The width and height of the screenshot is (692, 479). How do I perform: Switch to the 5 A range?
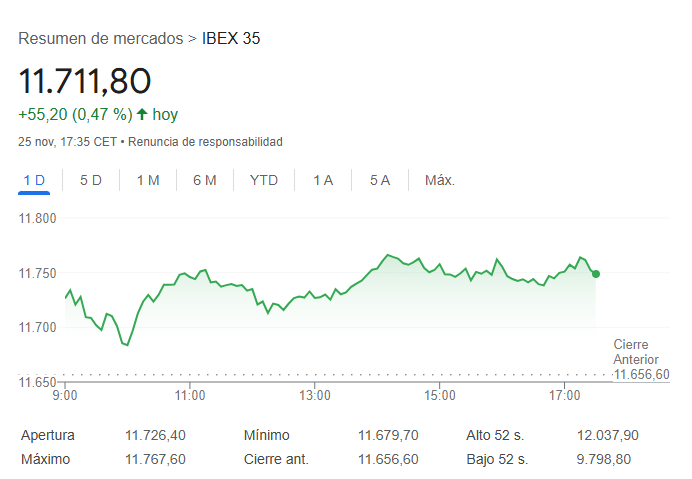[380, 180]
